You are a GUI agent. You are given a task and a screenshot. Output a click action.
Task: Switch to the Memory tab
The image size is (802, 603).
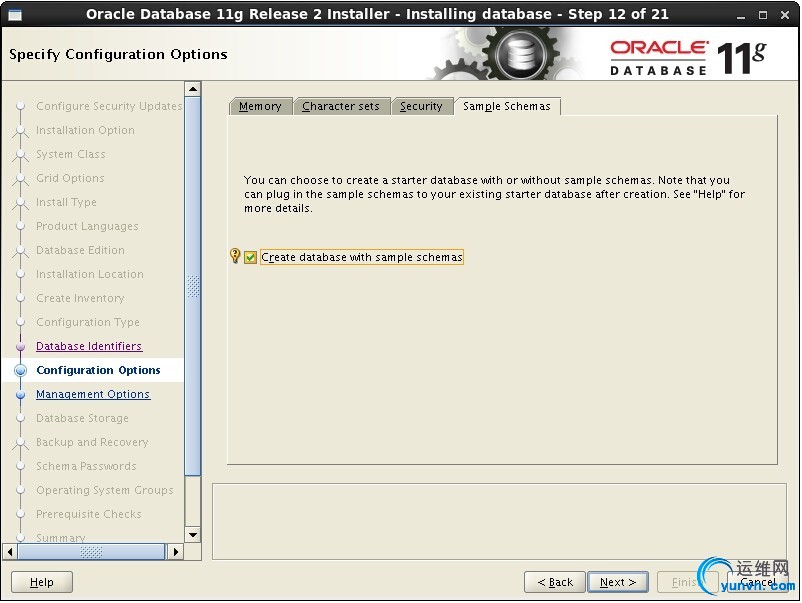pyautogui.click(x=260, y=106)
